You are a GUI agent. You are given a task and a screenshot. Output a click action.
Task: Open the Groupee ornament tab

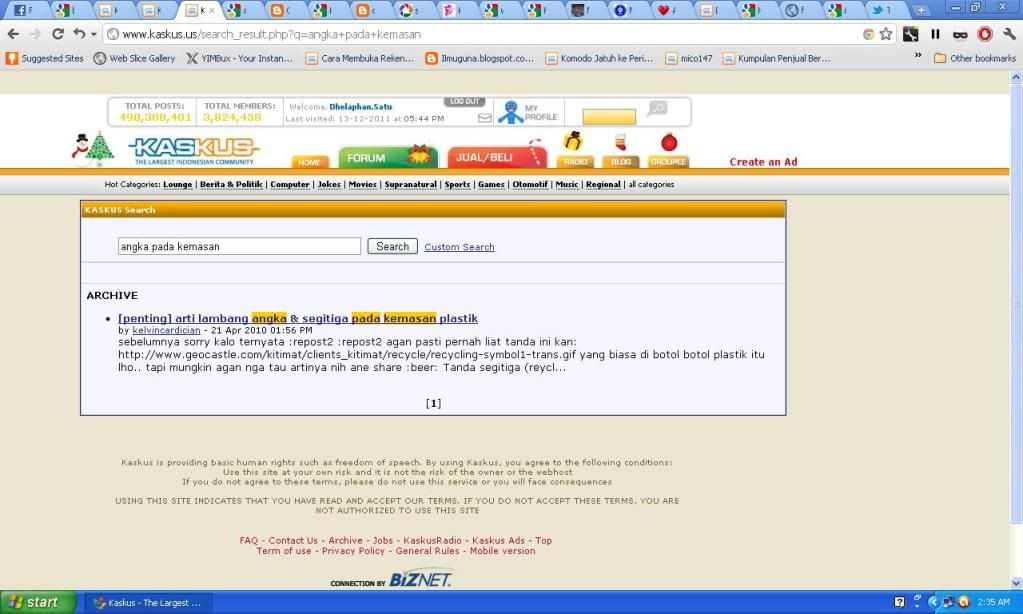(x=668, y=151)
